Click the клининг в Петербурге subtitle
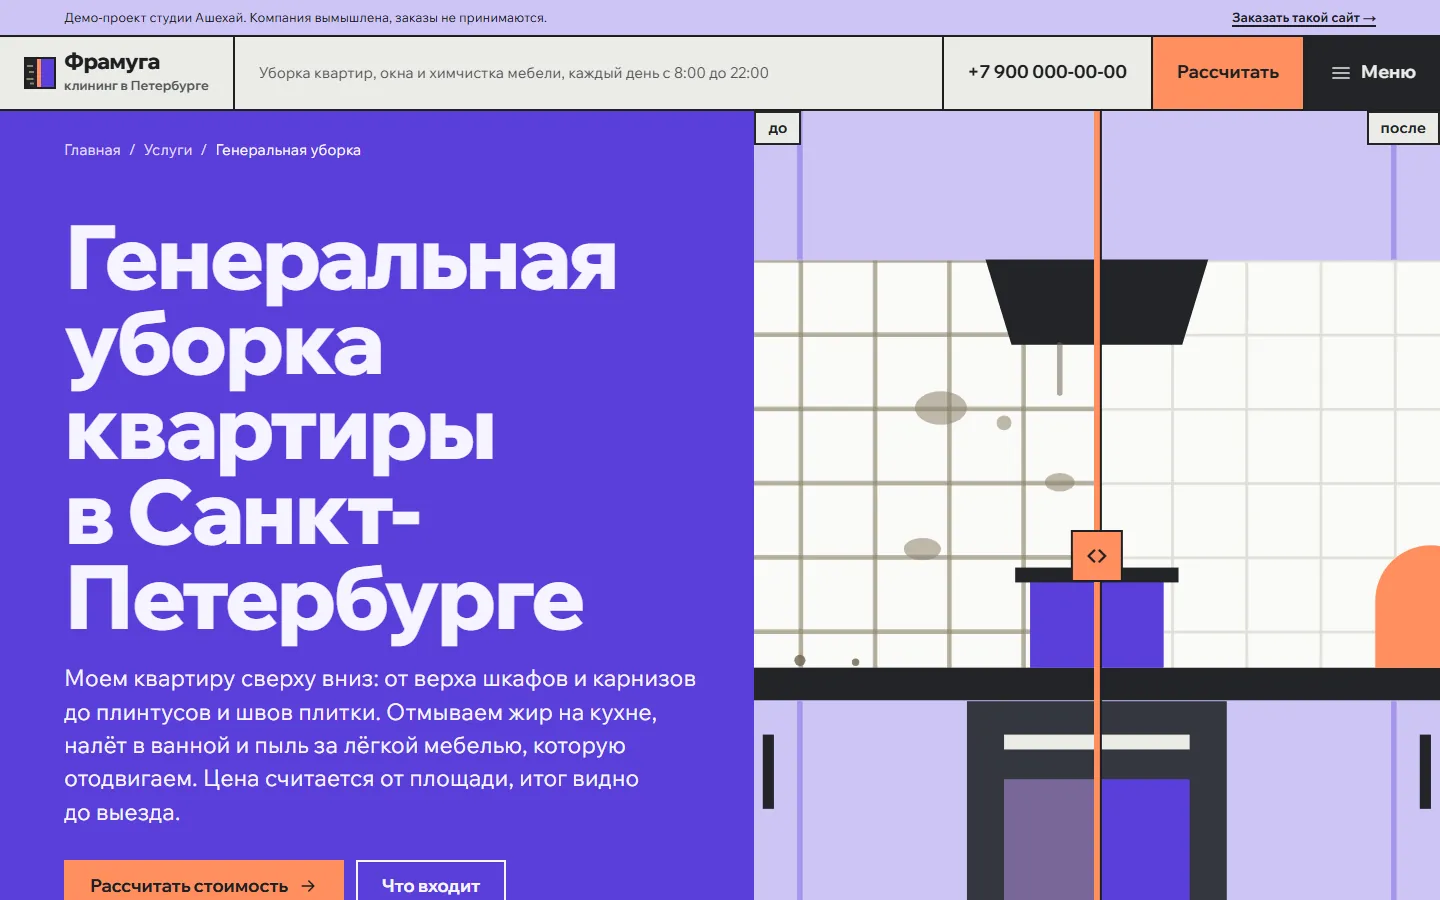This screenshot has width=1440, height=900. (x=136, y=86)
